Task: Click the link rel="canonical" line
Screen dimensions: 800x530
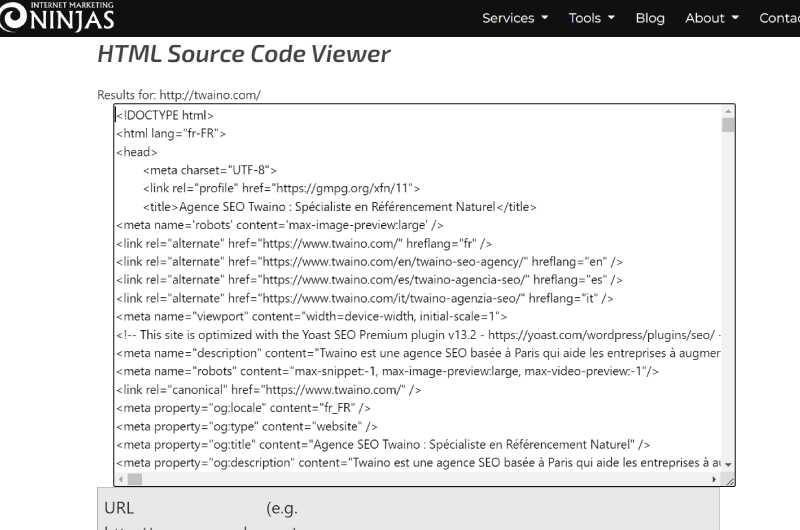Action: click(x=268, y=390)
